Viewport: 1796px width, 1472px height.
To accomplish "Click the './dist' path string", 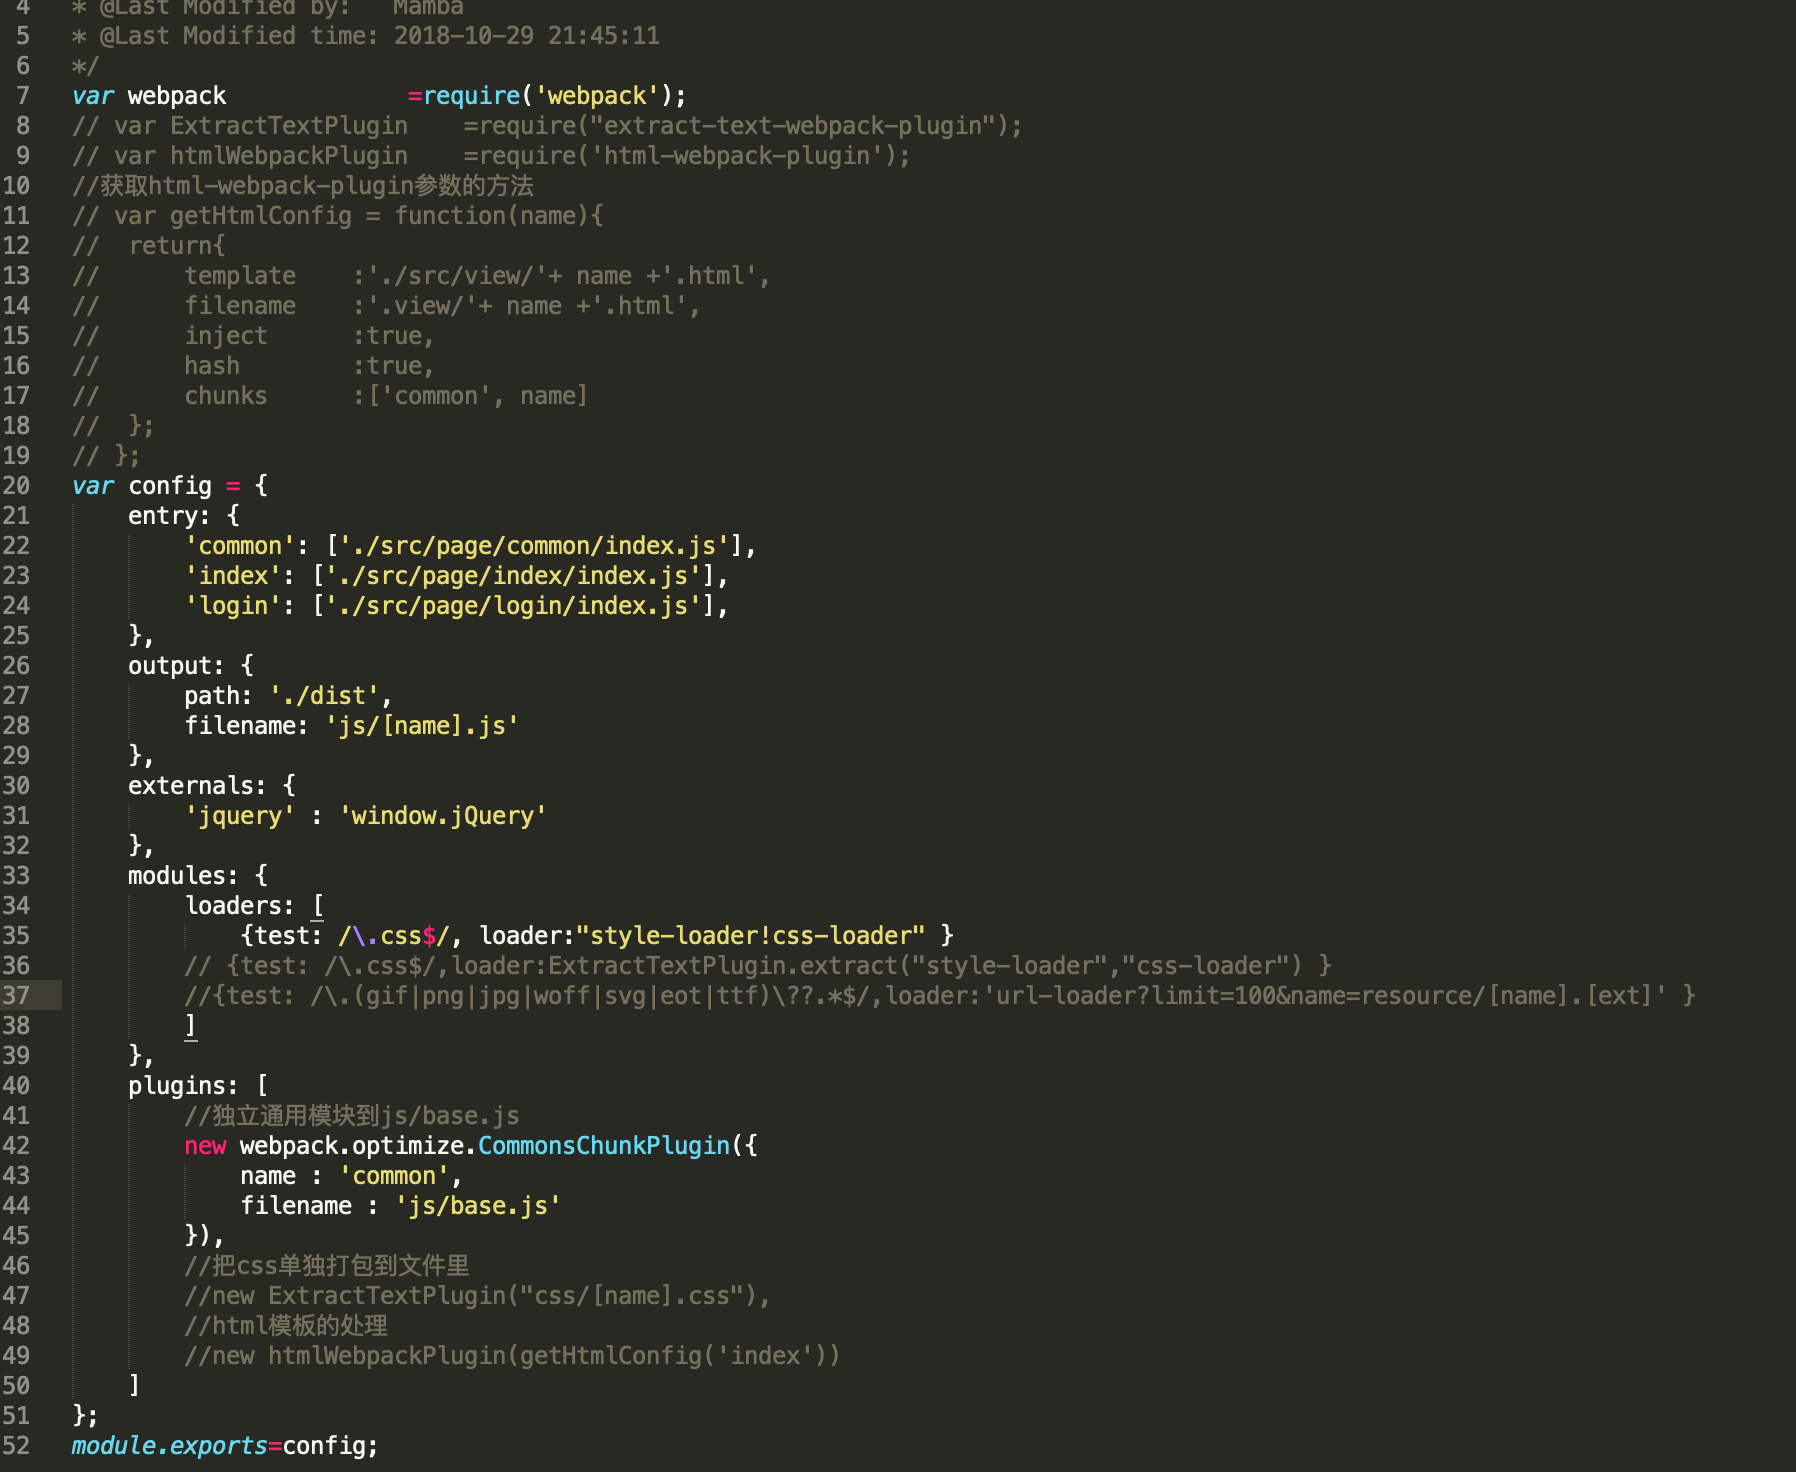I will [x=324, y=696].
